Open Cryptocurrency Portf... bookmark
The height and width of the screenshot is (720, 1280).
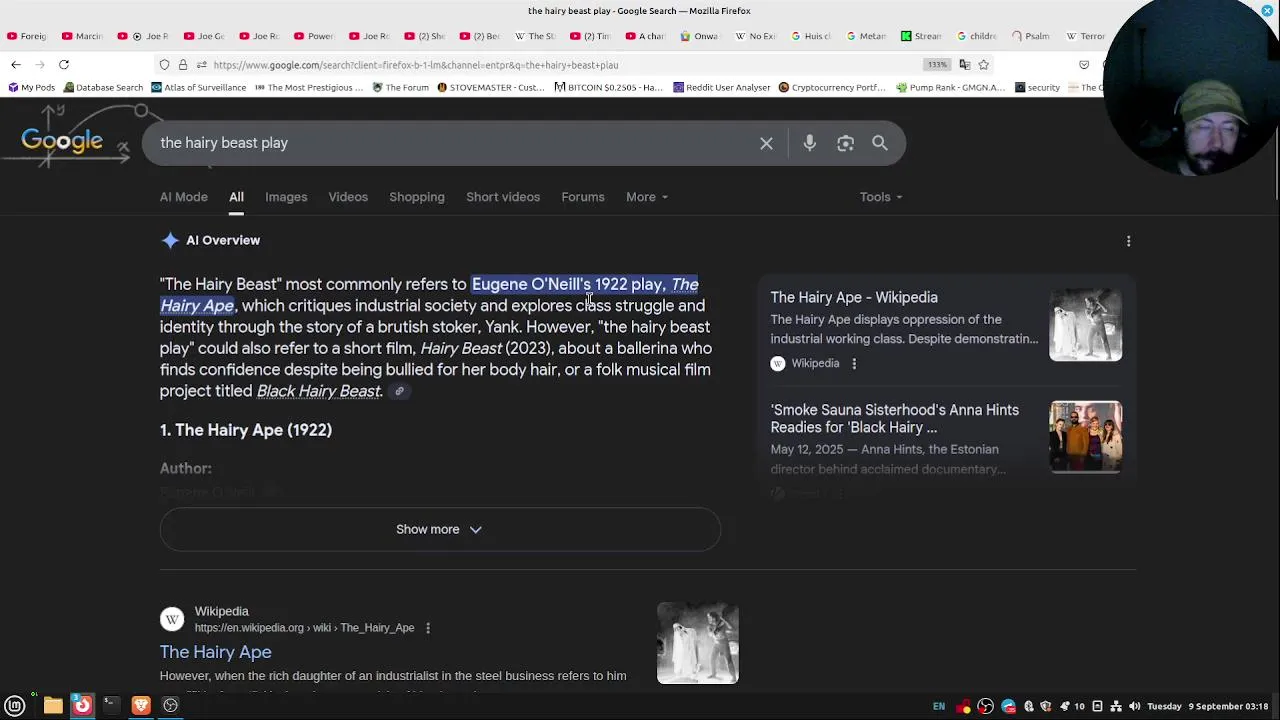pos(832,88)
